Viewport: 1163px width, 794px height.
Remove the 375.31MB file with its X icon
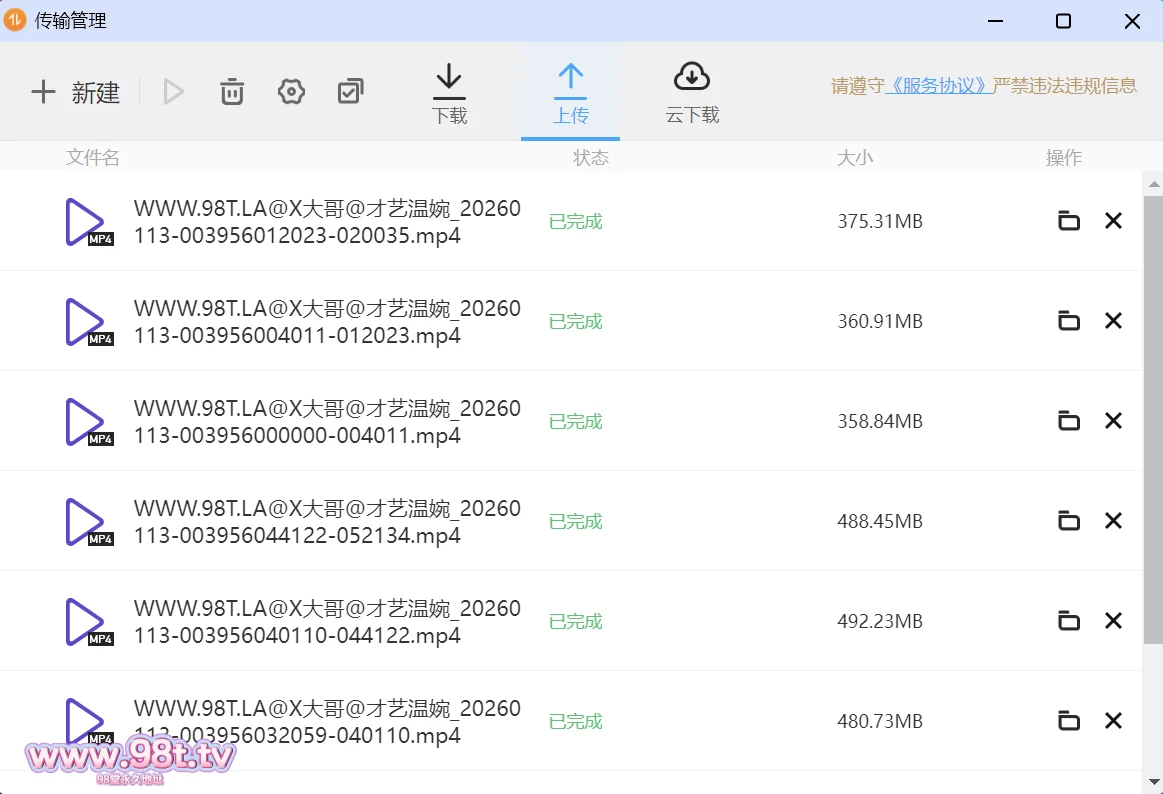coord(1113,221)
